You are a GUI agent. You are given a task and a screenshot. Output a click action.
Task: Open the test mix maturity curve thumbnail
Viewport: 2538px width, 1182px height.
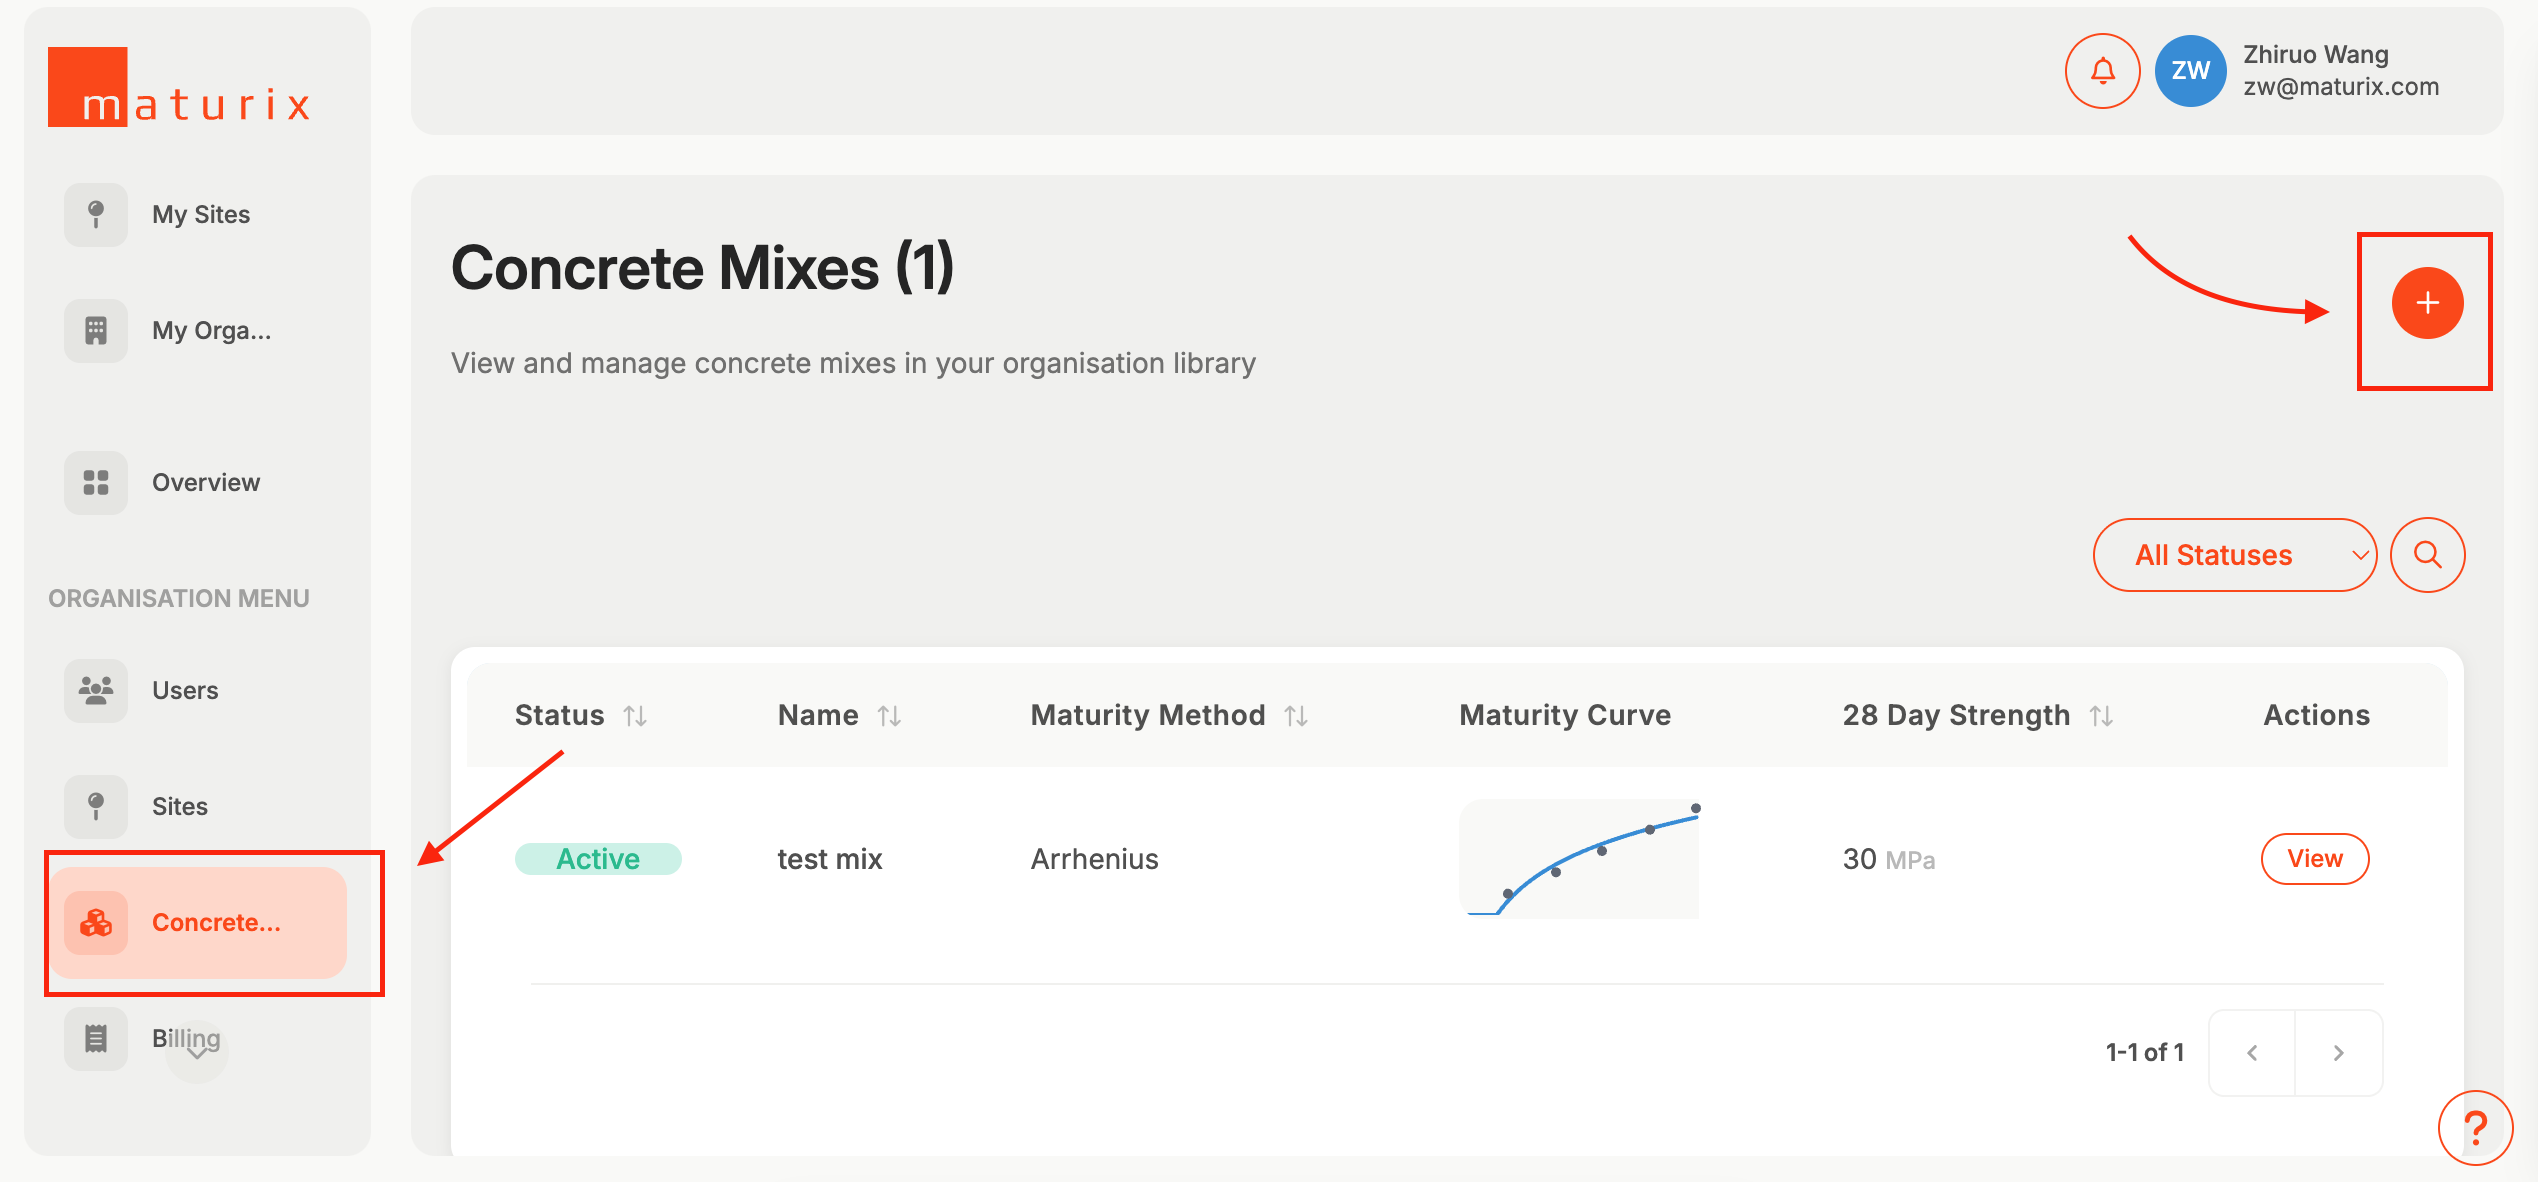[1579, 859]
